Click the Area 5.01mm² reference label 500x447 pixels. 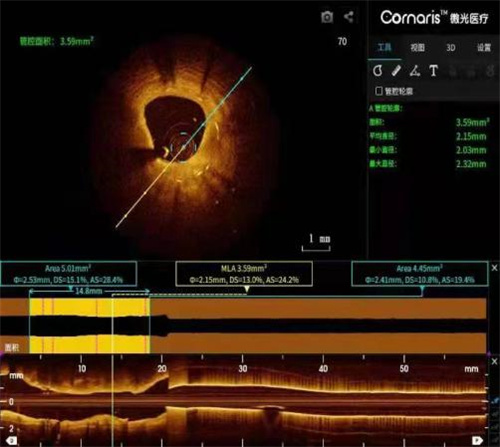(68, 274)
